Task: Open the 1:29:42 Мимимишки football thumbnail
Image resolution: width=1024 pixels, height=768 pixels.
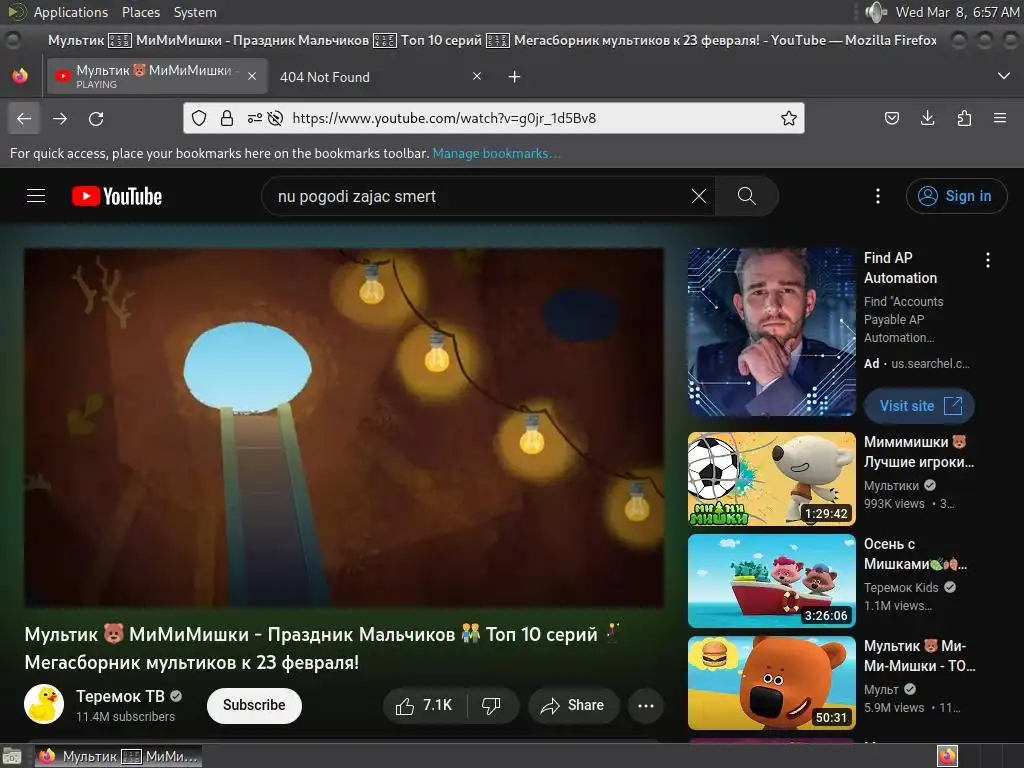Action: point(772,479)
